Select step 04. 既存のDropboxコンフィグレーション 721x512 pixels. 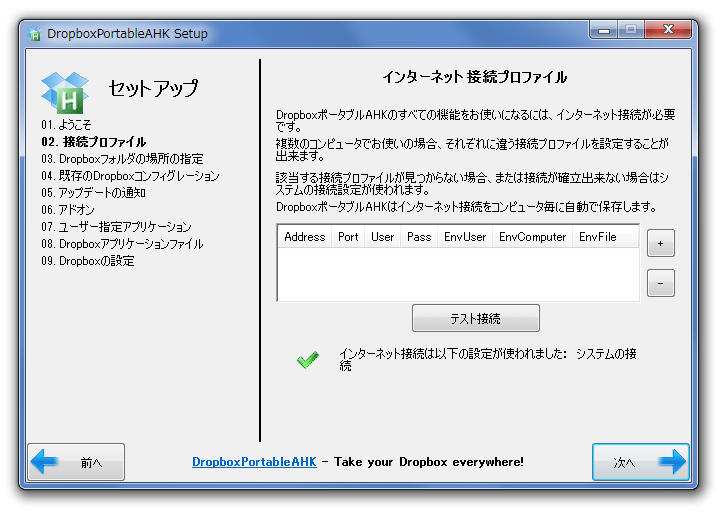[130, 176]
